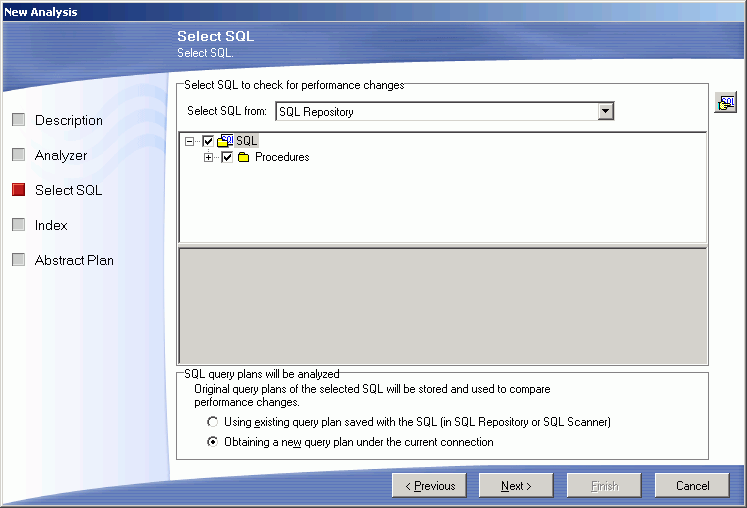This screenshot has height=508, width=747.
Task: Click the Abstract Plan step square indicator
Action: pyautogui.click(x=19, y=260)
